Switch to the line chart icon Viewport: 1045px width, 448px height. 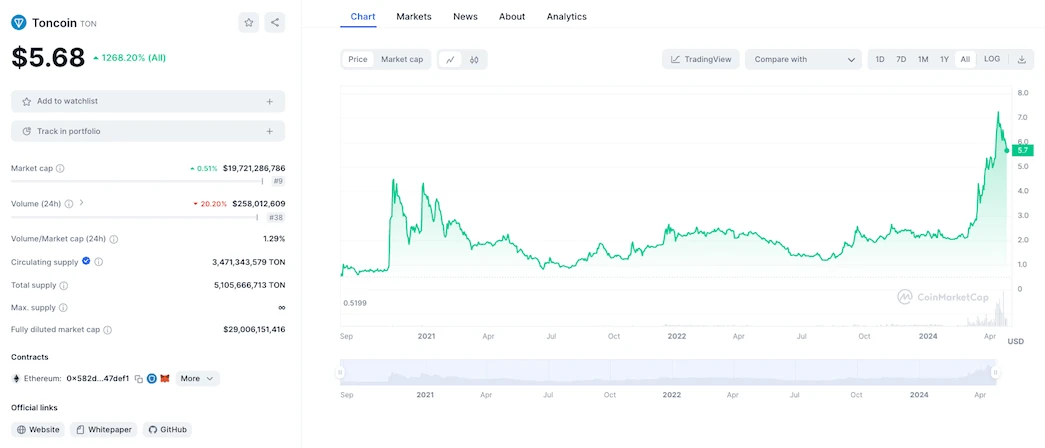451,59
